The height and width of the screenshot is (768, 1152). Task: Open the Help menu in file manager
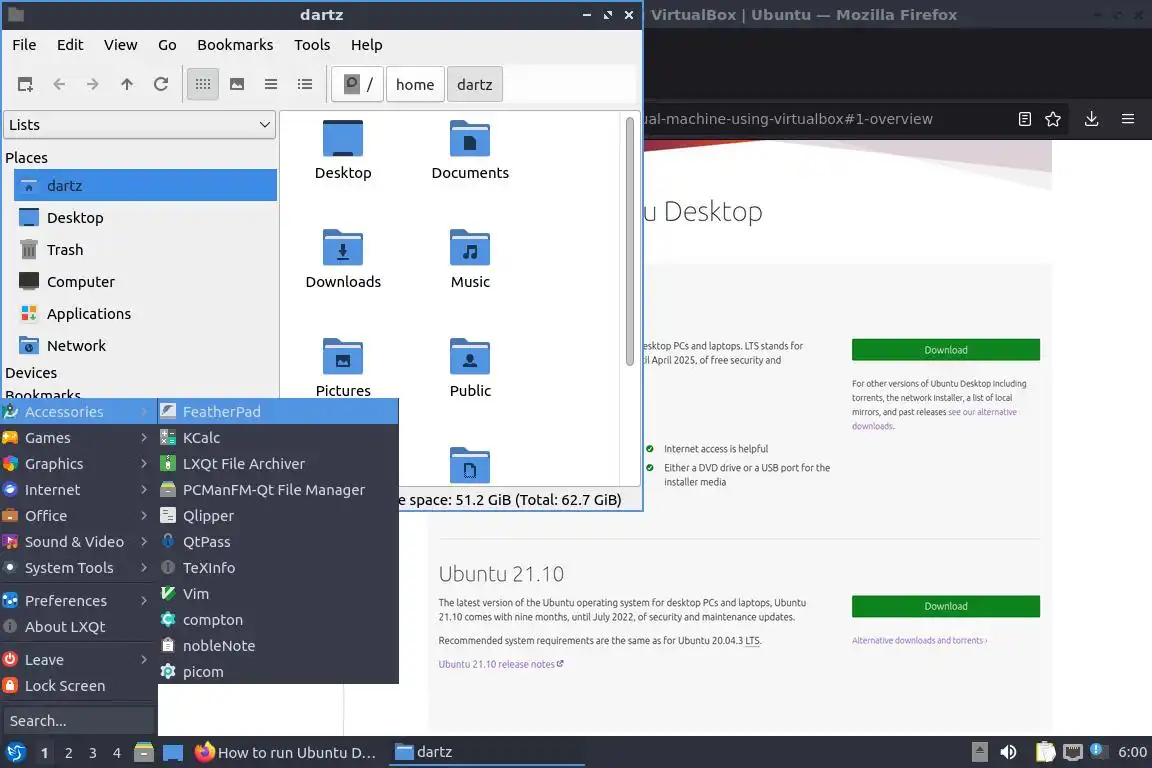[367, 45]
